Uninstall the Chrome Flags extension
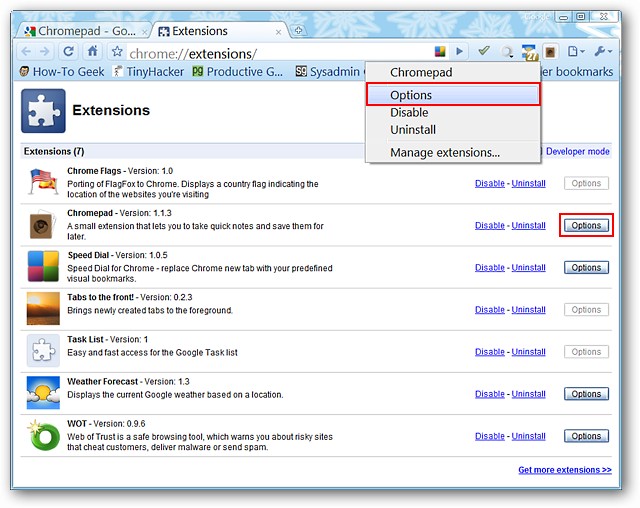640x508 pixels. pyautogui.click(x=529, y=184)
